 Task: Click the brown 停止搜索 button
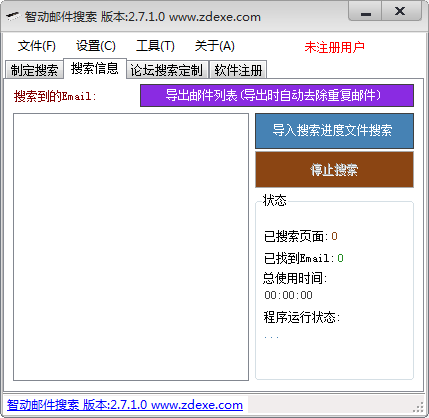pos(334,170)
